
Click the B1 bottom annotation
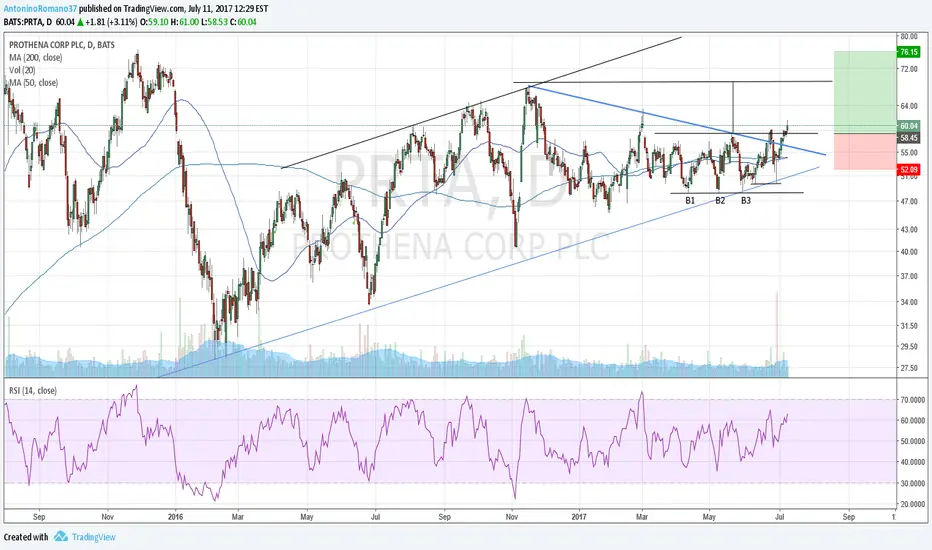(x=690, y=200)
